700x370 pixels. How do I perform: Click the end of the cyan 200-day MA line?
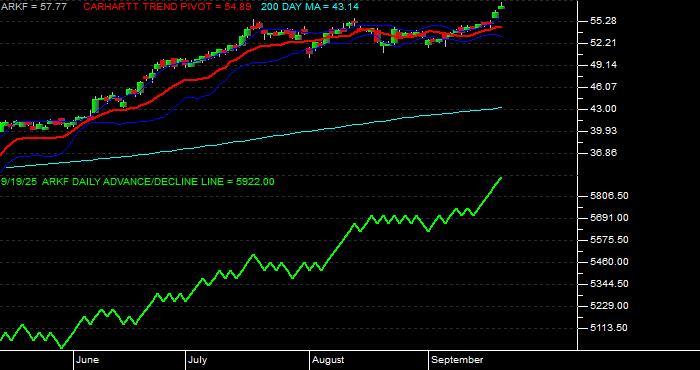501,108
